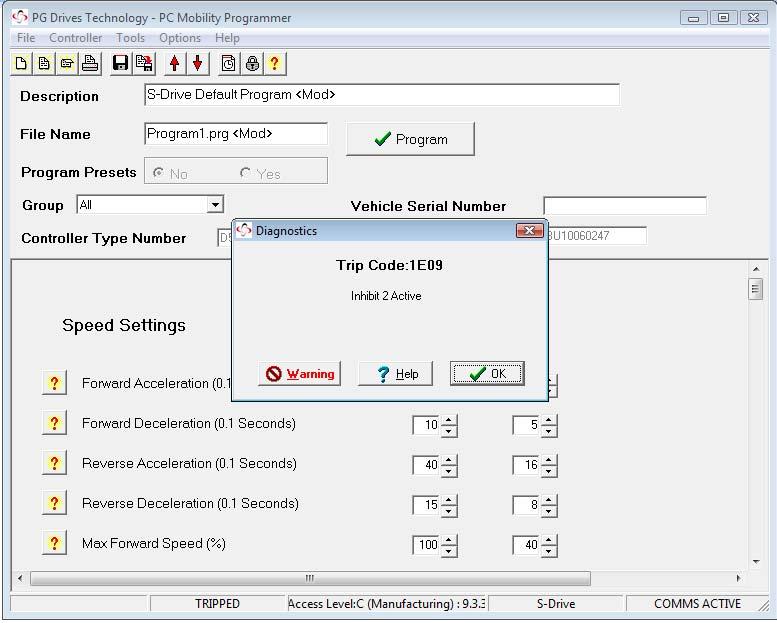The height and width of the screenshot is (623, 777).
Task: Decrease Reverse Acceleration first value of 40
Action: (448, 471)
